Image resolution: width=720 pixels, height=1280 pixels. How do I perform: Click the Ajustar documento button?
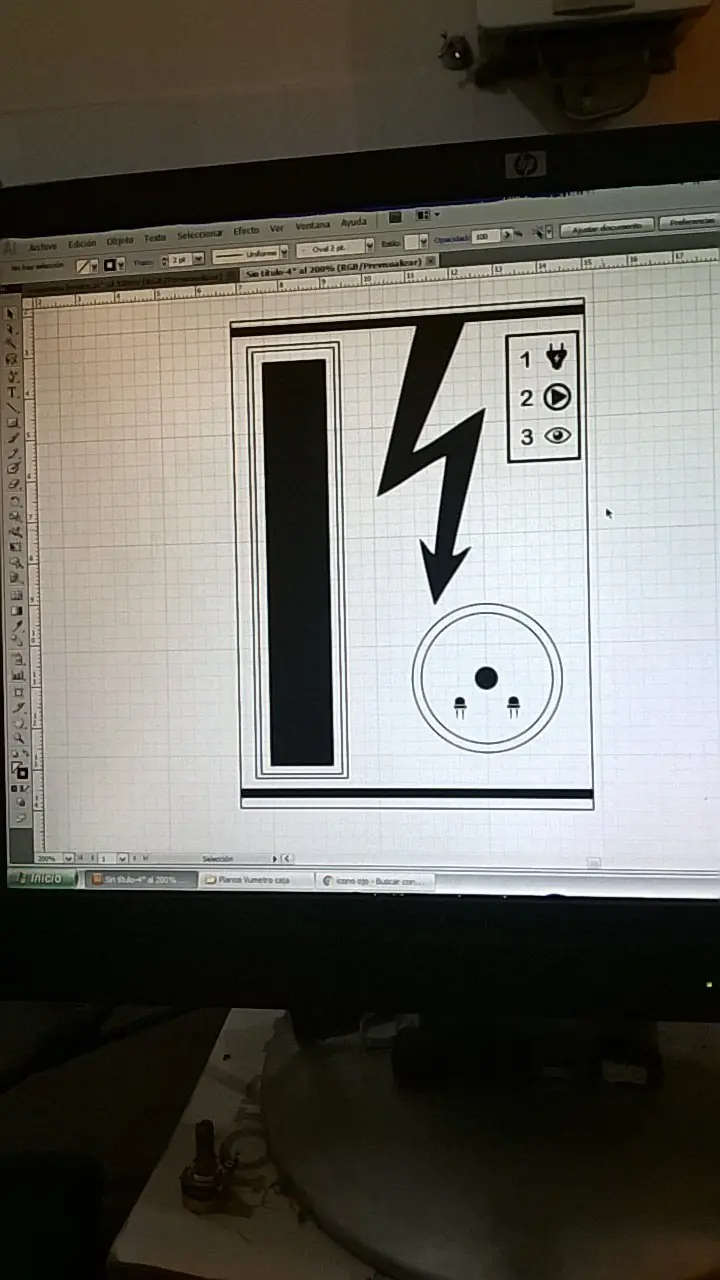coord(606,228)
